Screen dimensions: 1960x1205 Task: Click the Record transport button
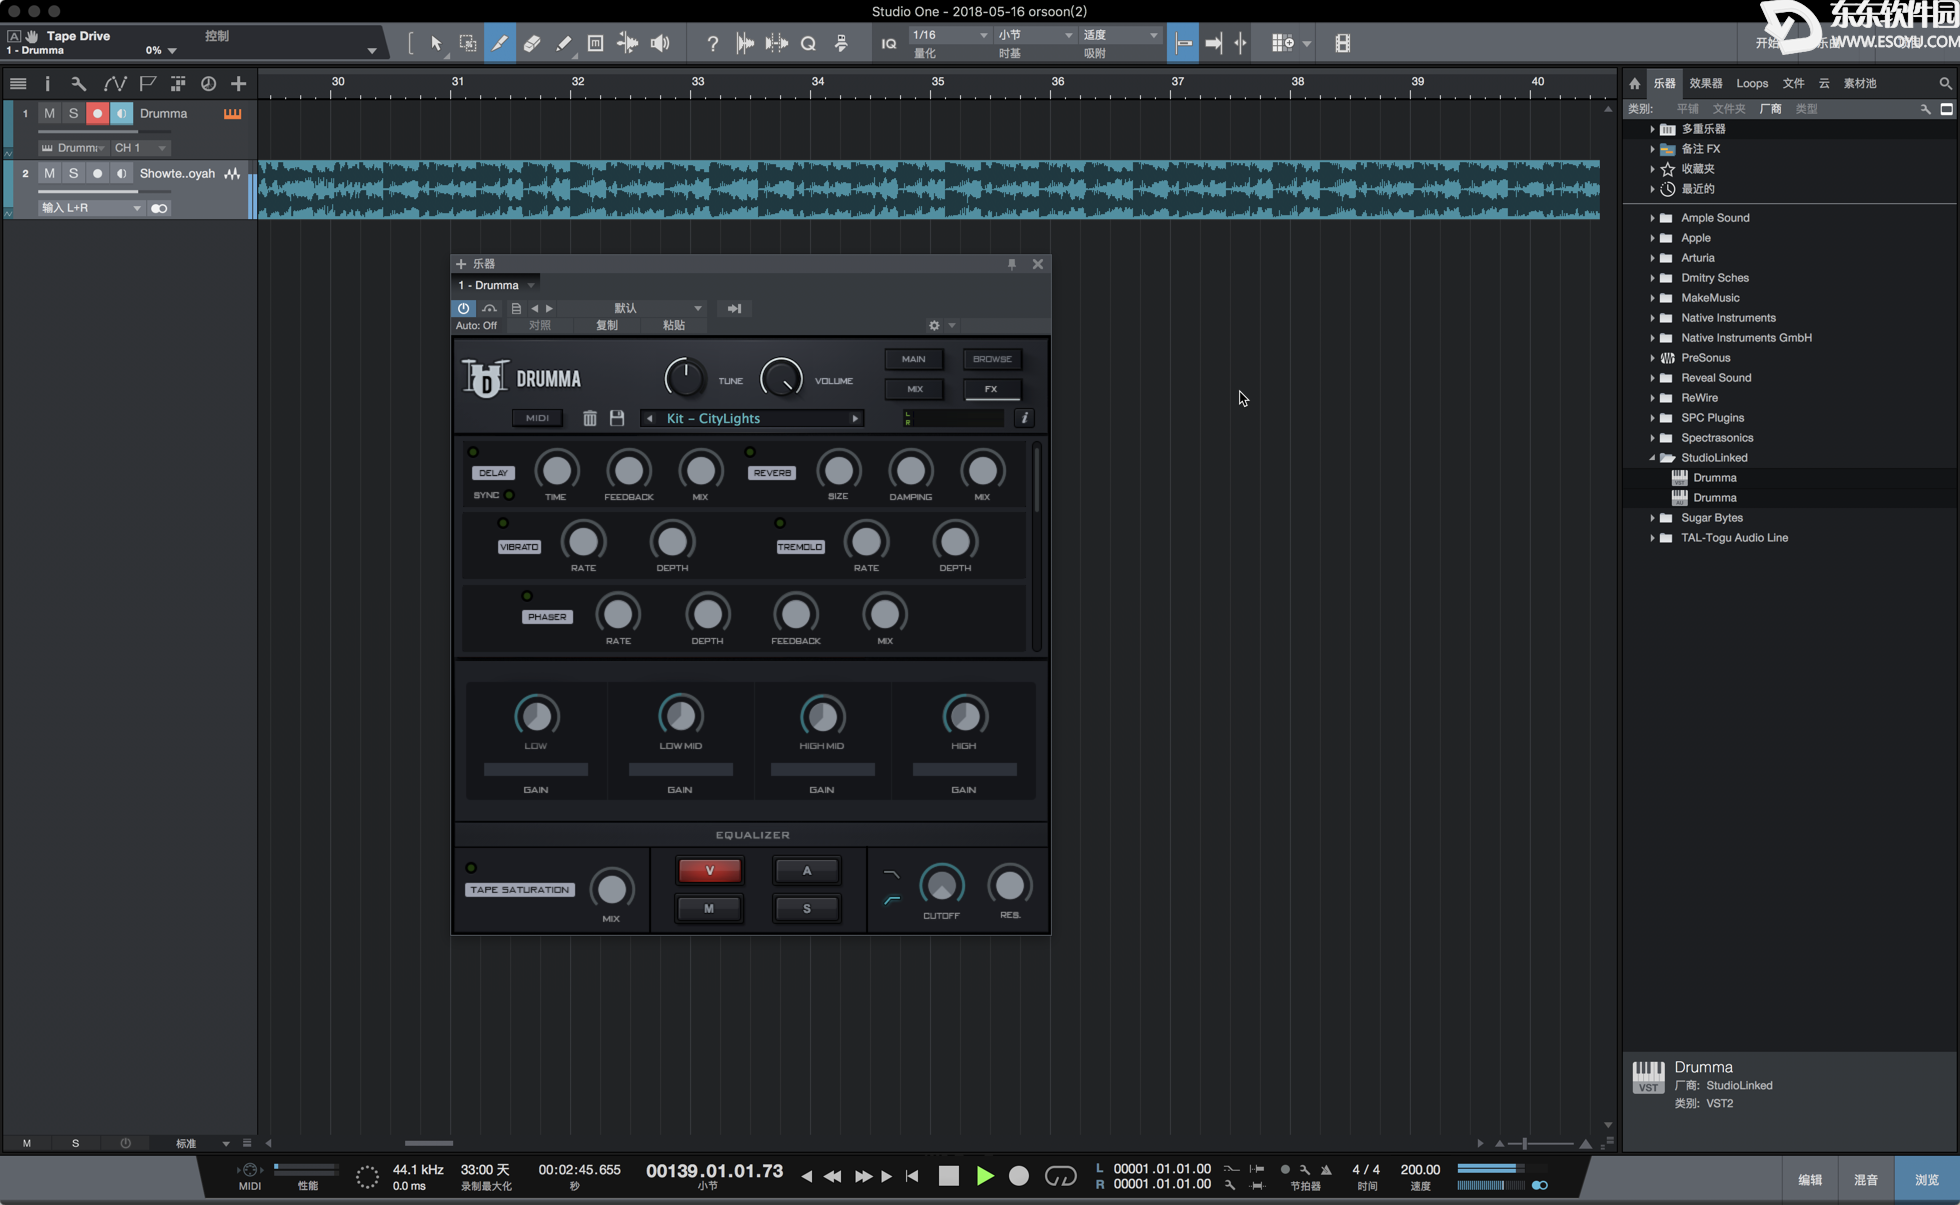point(1019,1176)
